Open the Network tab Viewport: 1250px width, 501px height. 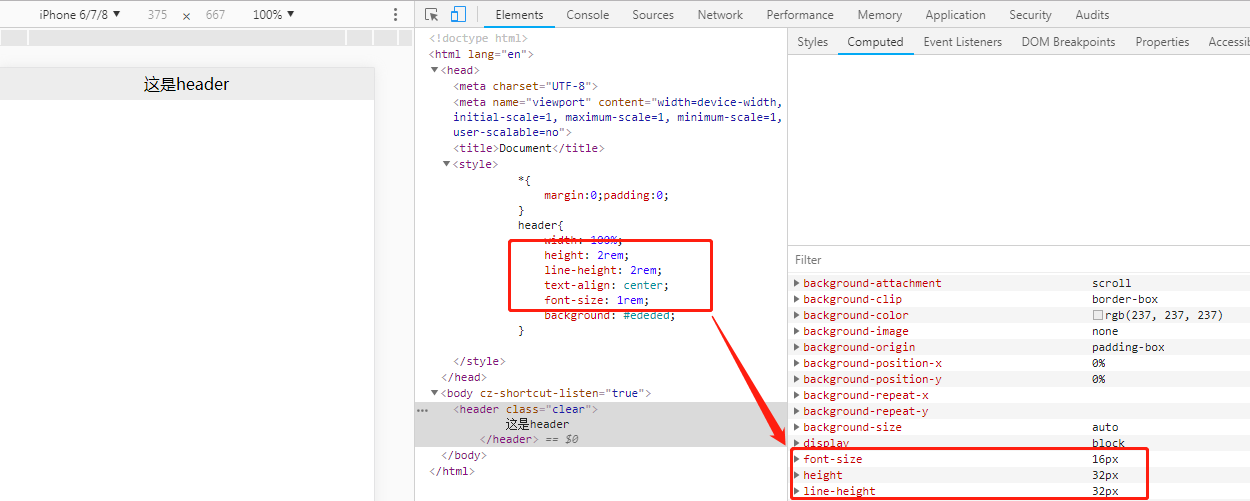coord(720,15)
